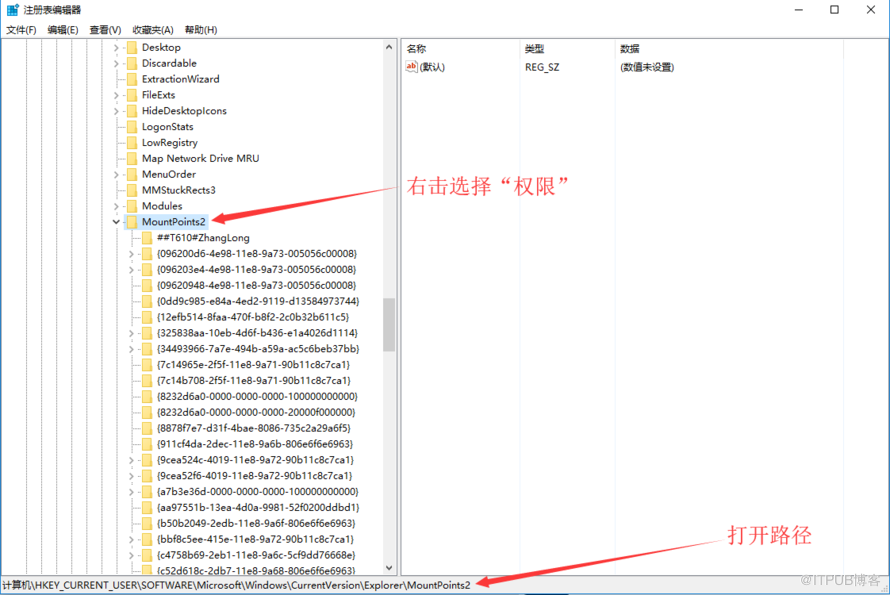Expand the FileExts key
The width and height of the screenshot is (890, 595).
pyautogui.click(x=116, y=95)
